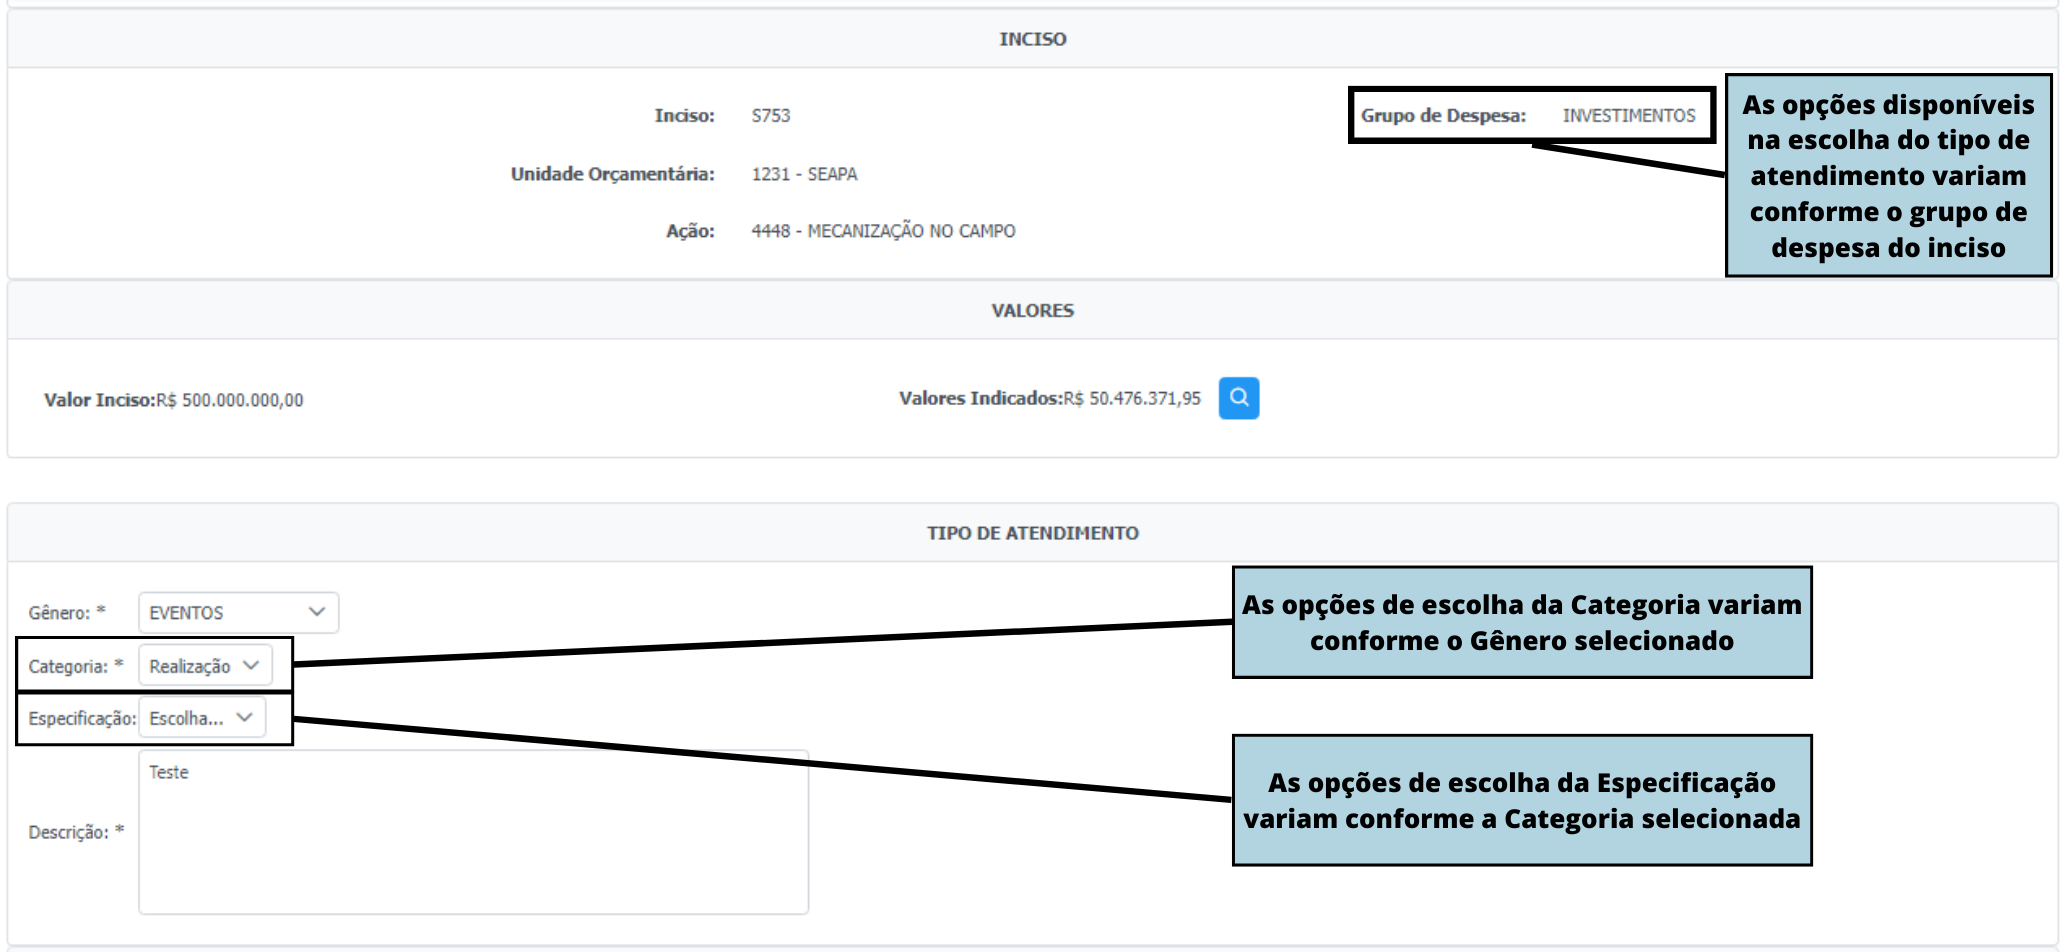Click the Grupo de Despesa label
Image resolution: width=2064 pixels, height=952 pixels.
[1442, 116]
